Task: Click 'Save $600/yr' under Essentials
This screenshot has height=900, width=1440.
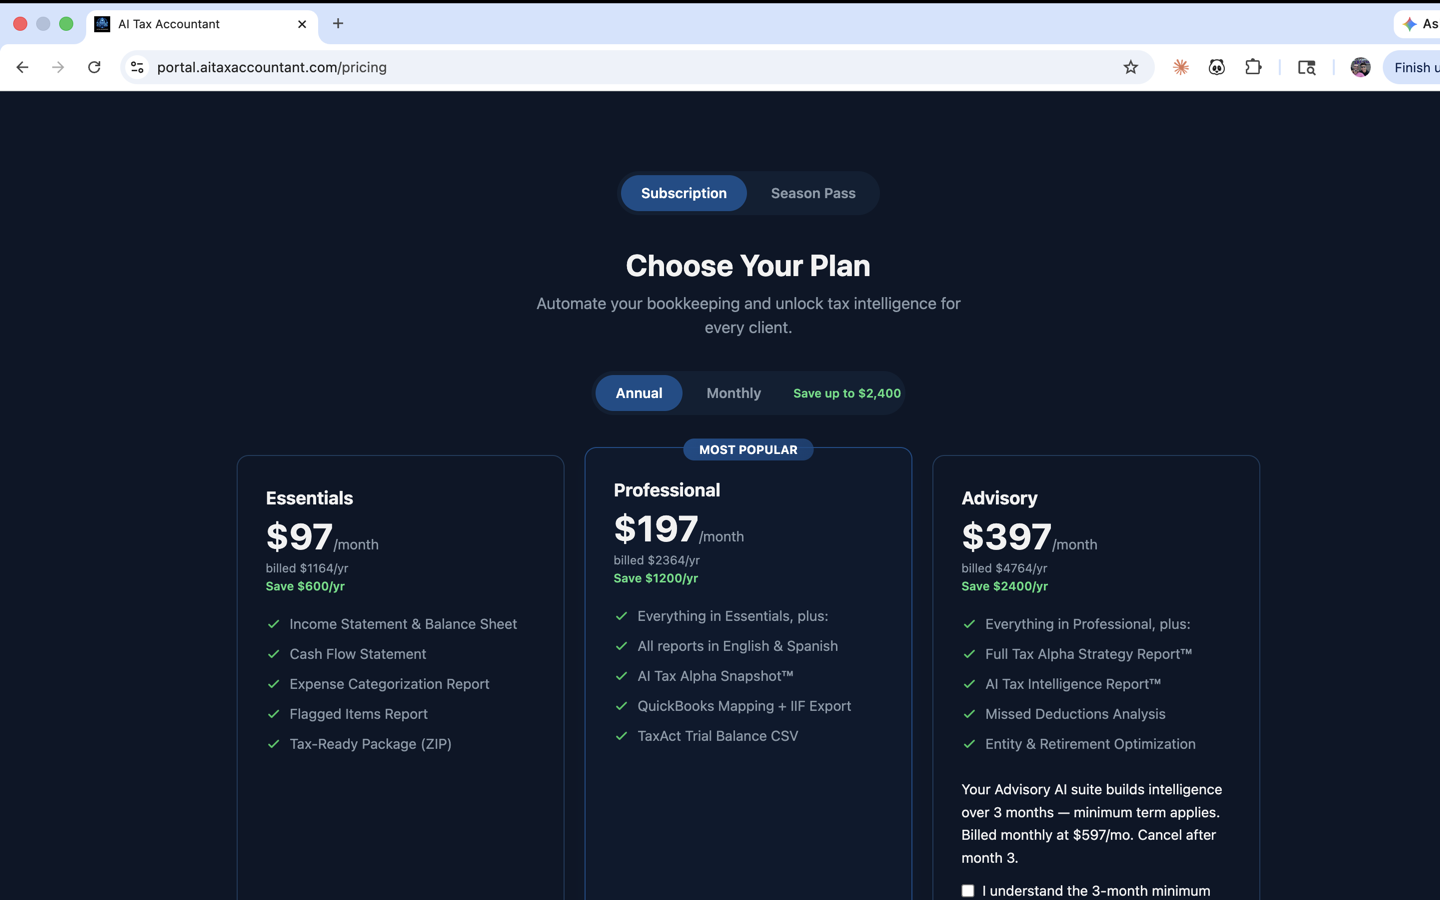Action: coord(305,586)
